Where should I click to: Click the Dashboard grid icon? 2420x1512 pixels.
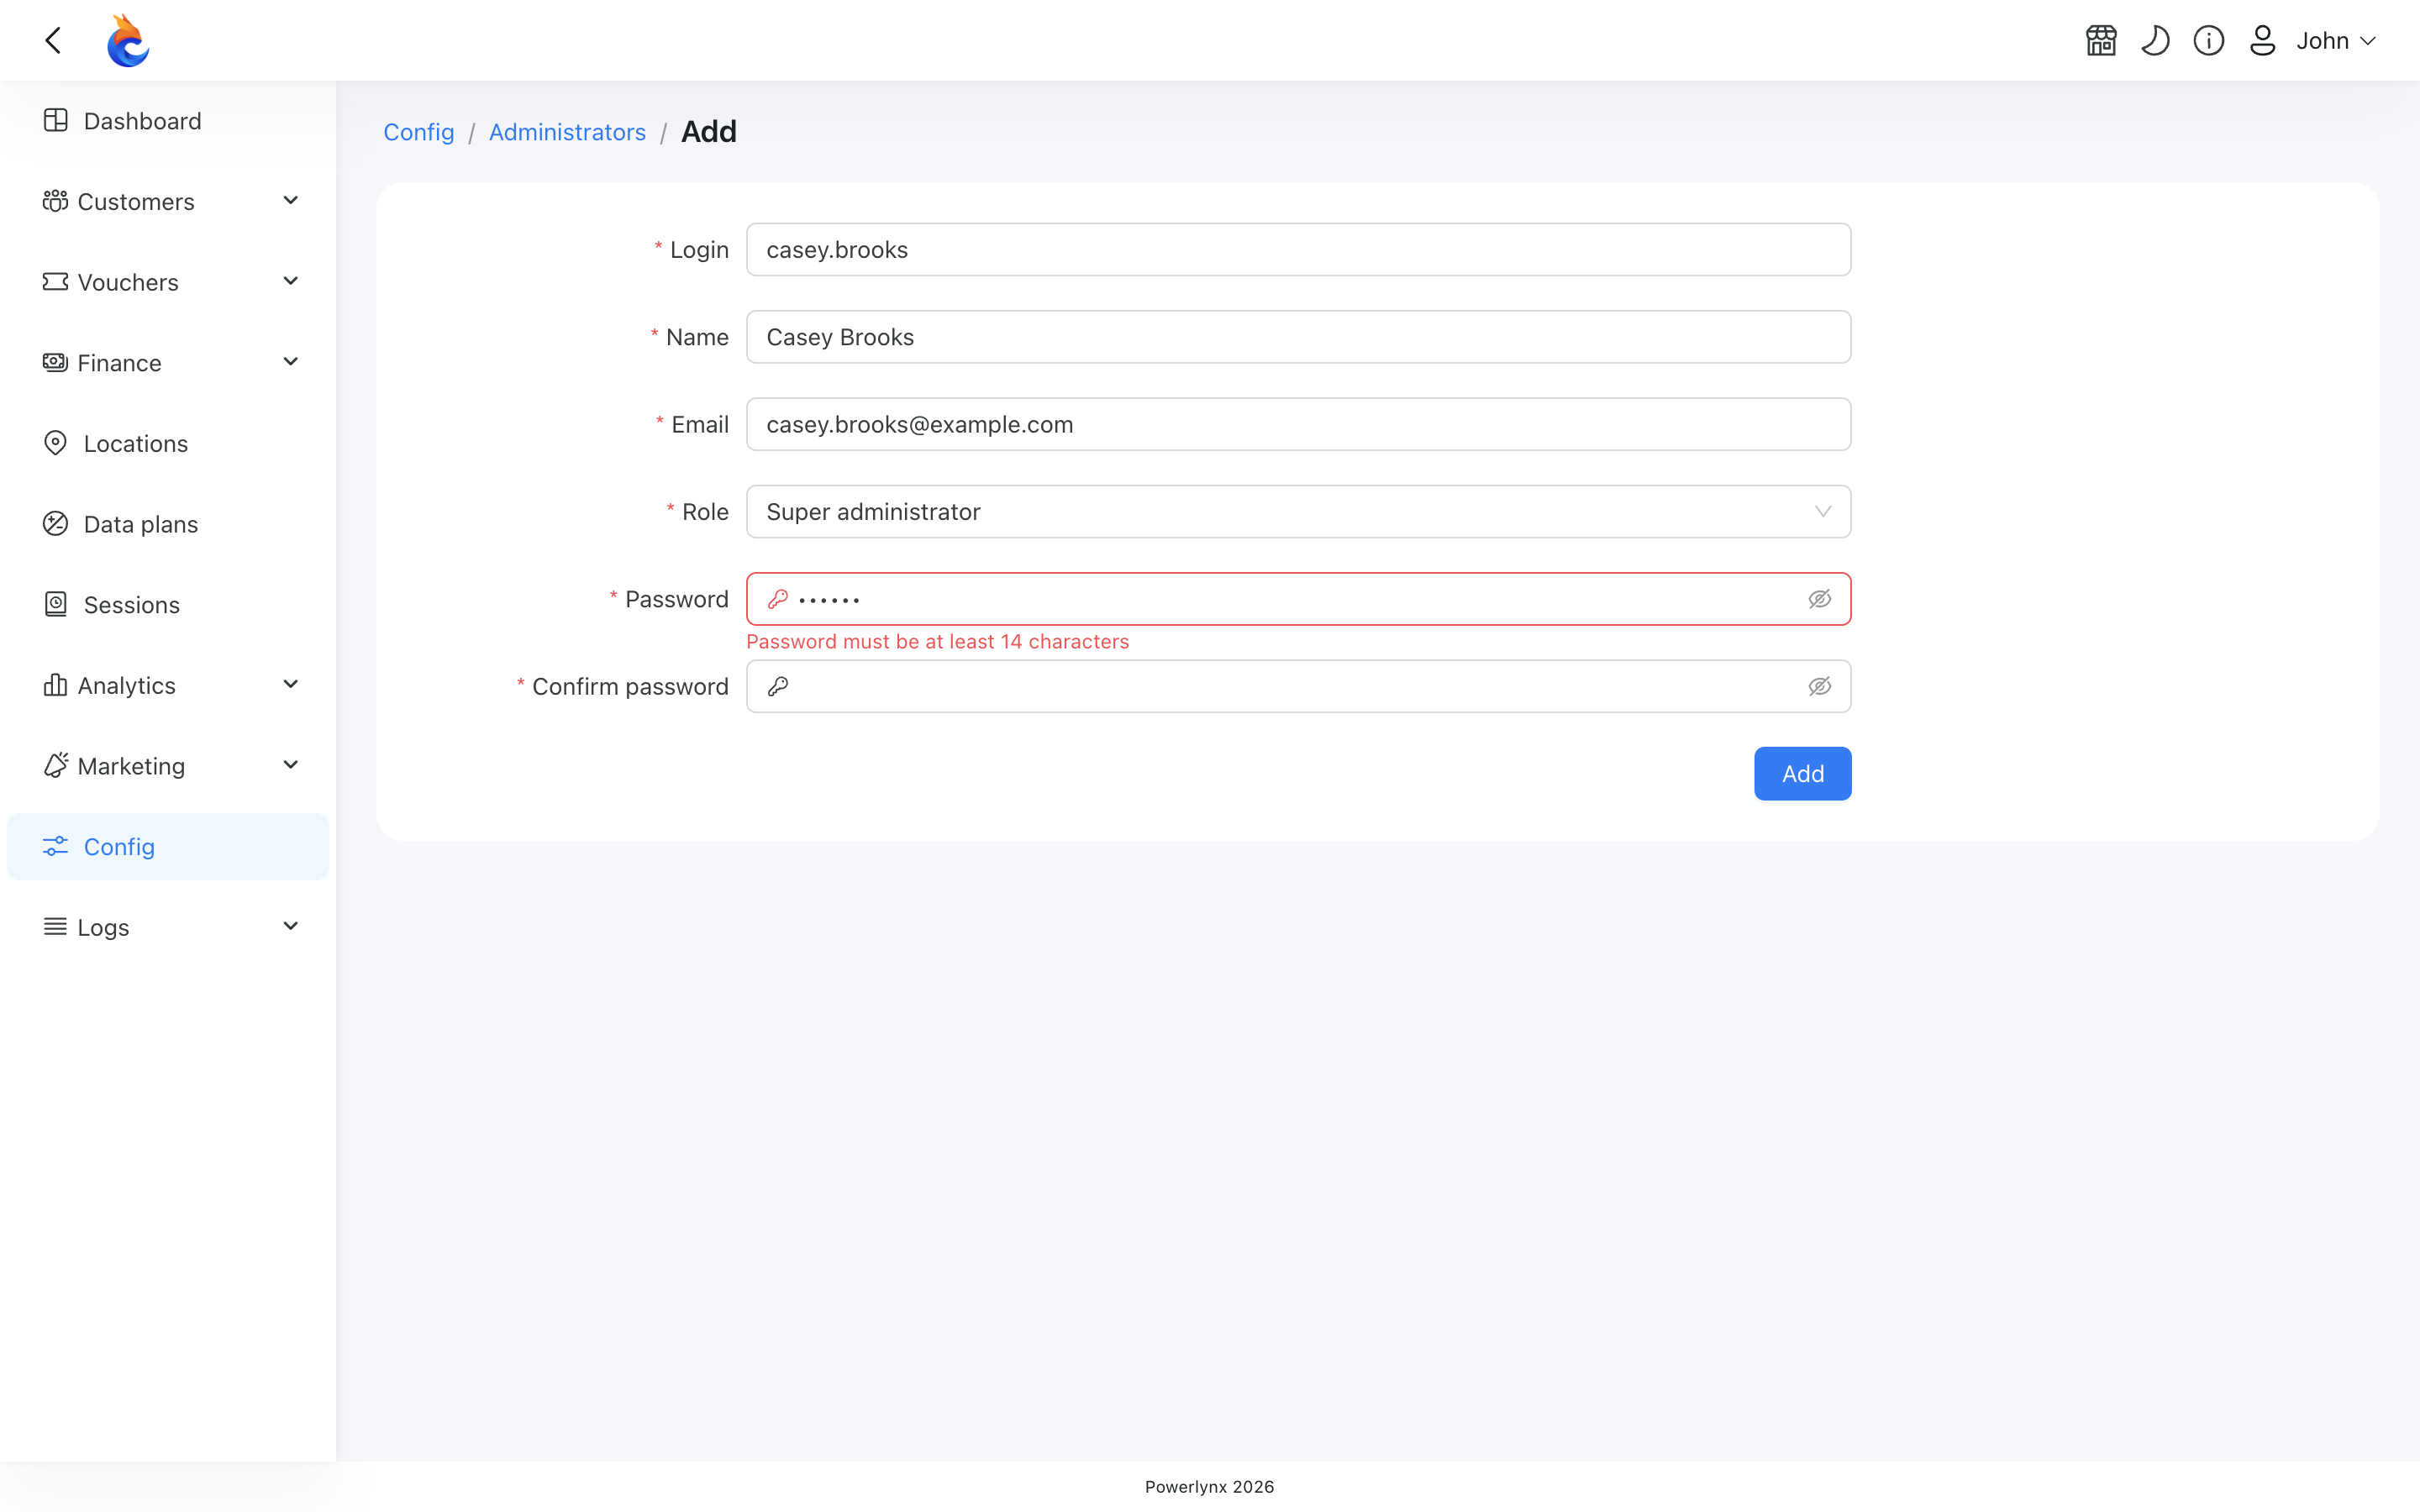coord(55,121)
